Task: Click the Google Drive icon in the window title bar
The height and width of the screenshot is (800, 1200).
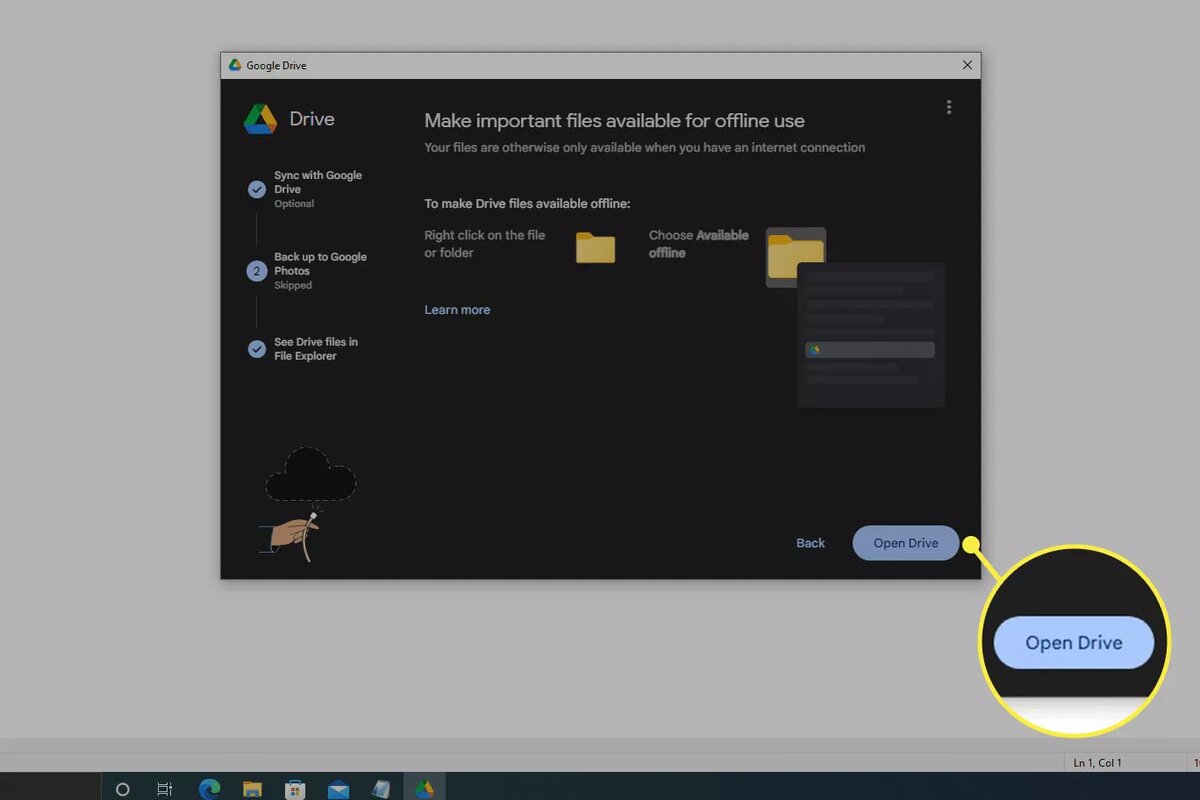Action: (235, 65)
